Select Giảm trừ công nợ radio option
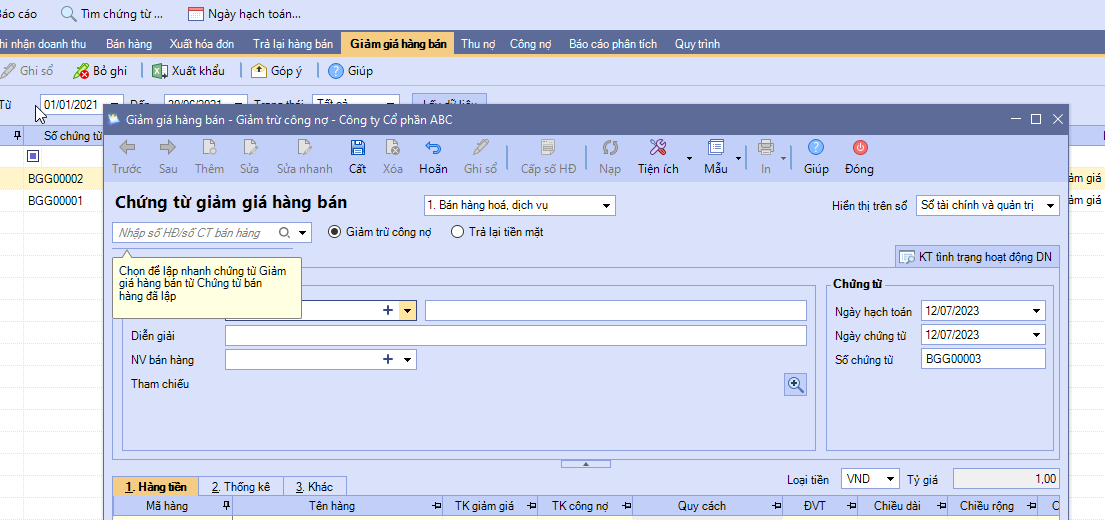Screen dimensions: 1105x520 (335, 232)
